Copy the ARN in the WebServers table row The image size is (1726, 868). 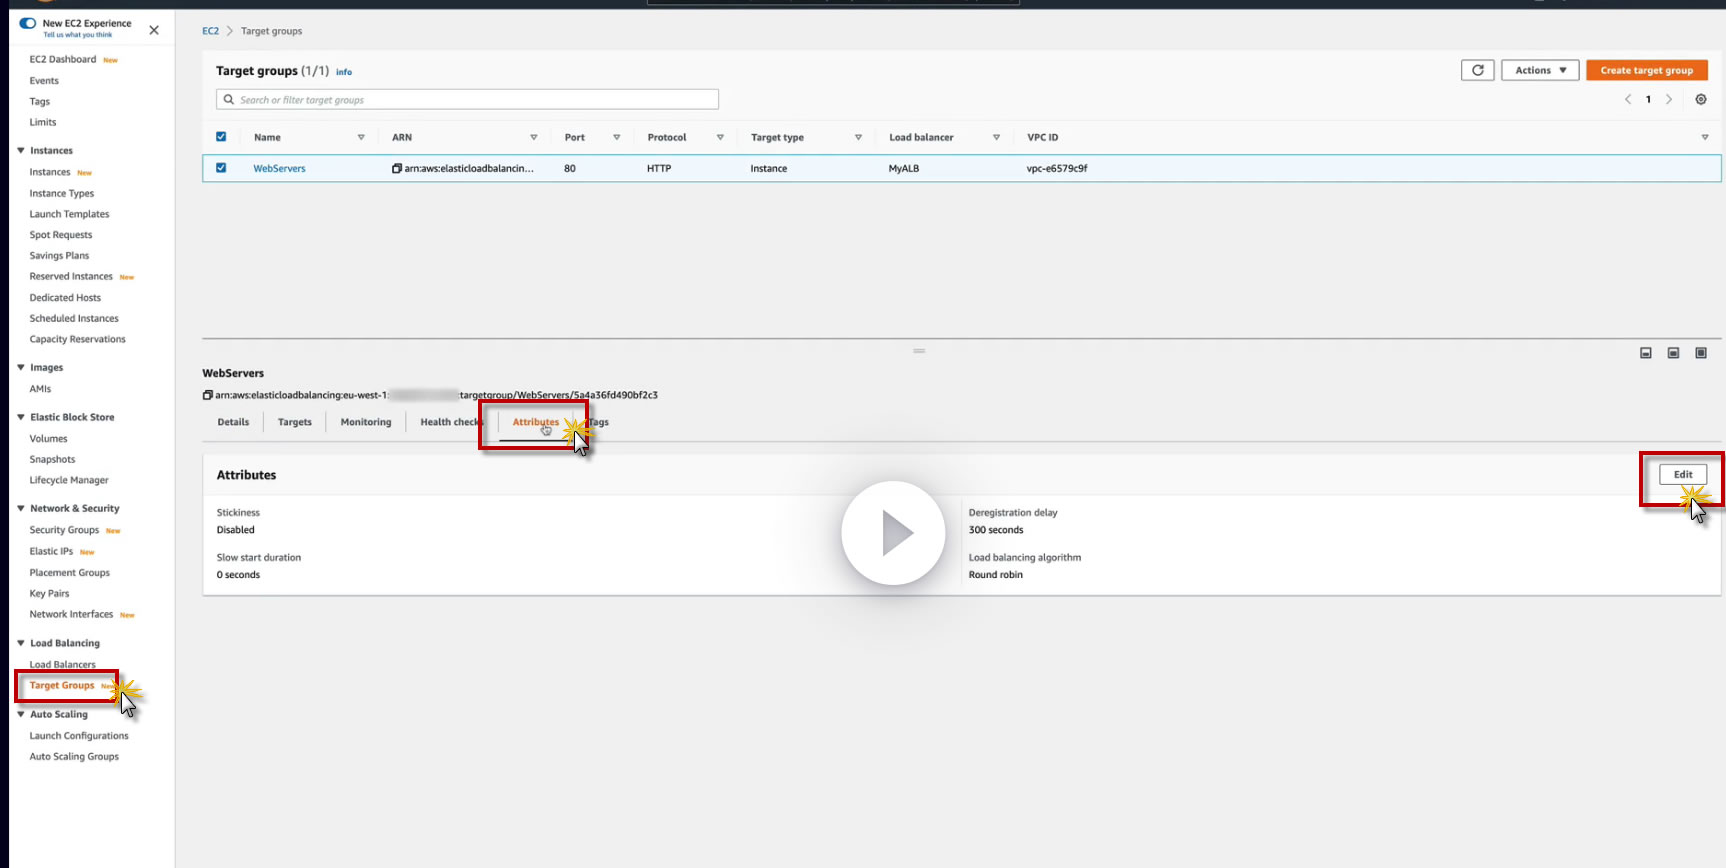pyautogui.click(x=397, y=168)
